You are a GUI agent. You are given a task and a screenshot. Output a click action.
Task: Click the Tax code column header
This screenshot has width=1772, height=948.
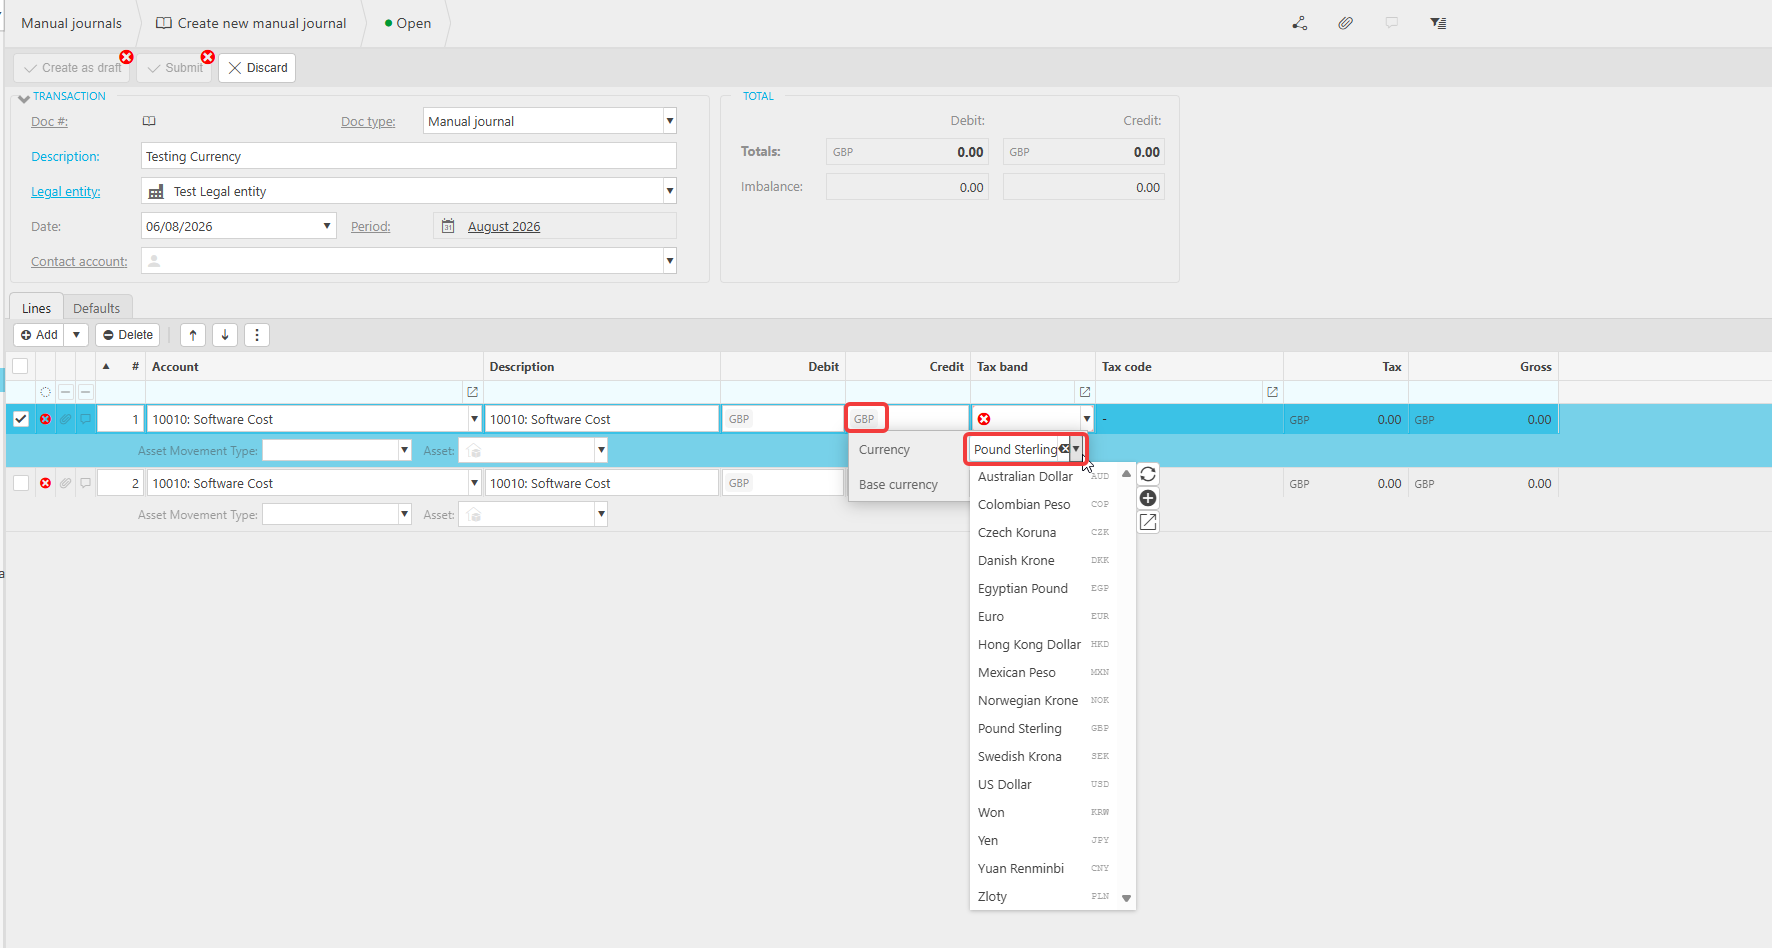tap(1189, 367)
